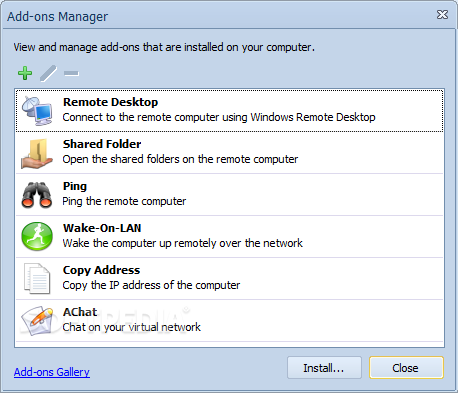
Task: Click the green plus add icon
Action: point(25,73)
